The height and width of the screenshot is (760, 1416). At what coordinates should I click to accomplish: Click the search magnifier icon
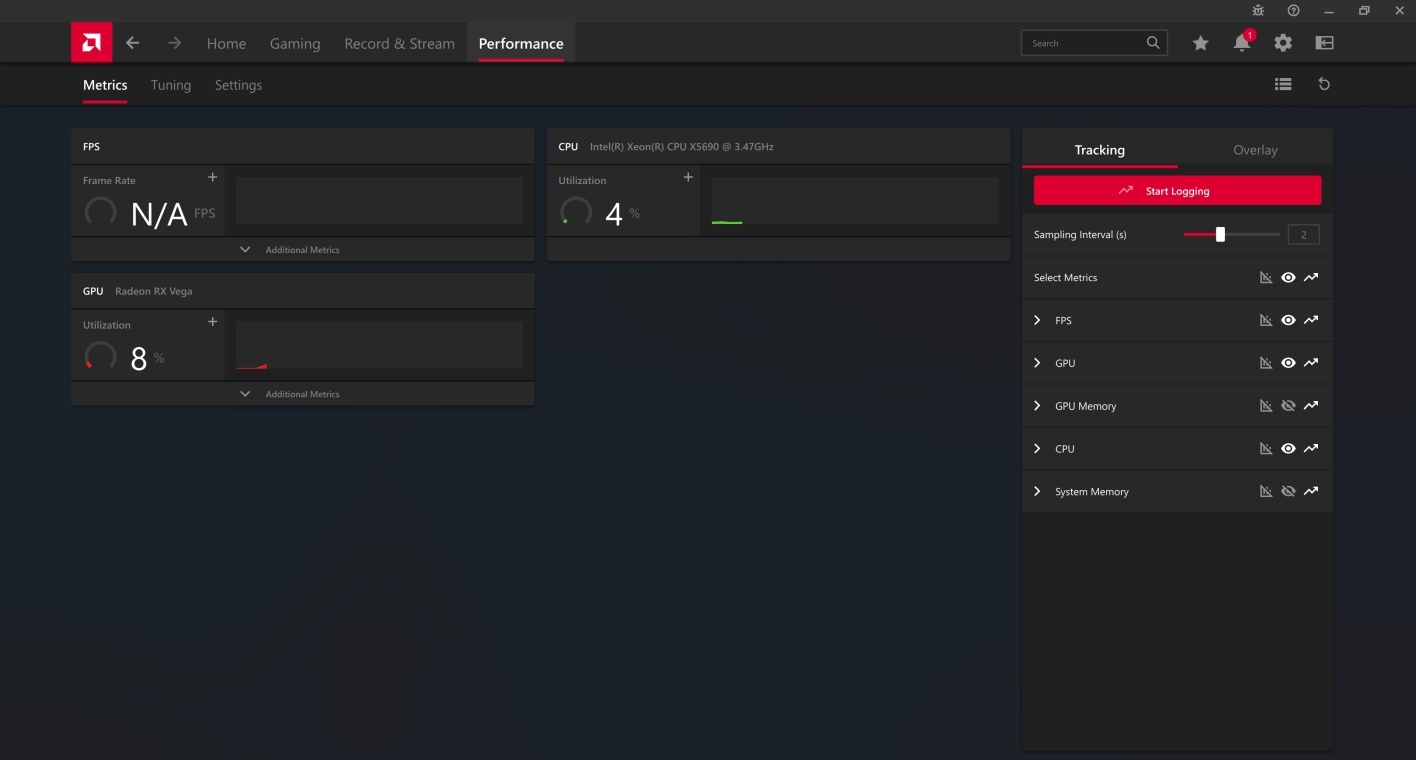[1153, 43]
